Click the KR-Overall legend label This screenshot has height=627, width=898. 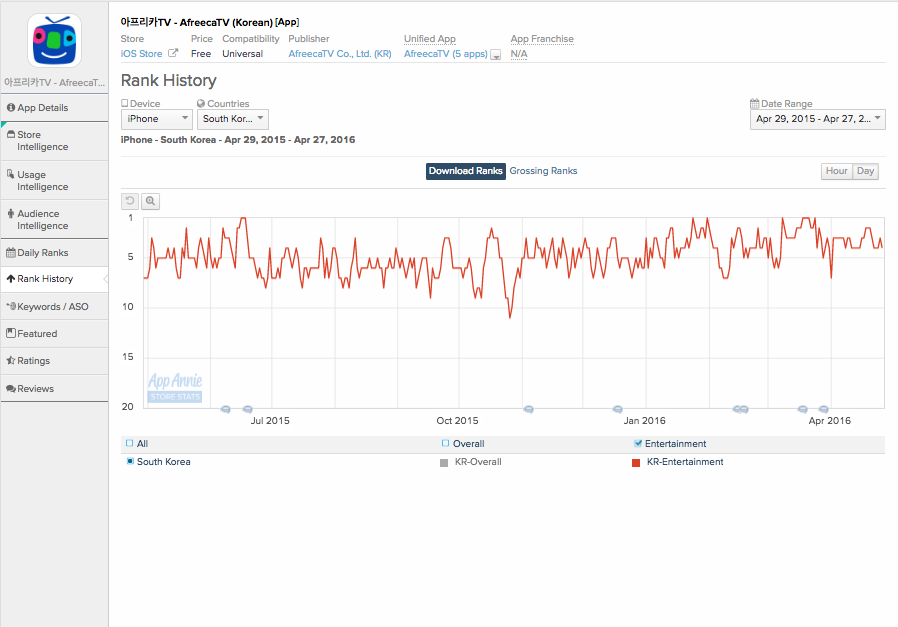point(478,462)
